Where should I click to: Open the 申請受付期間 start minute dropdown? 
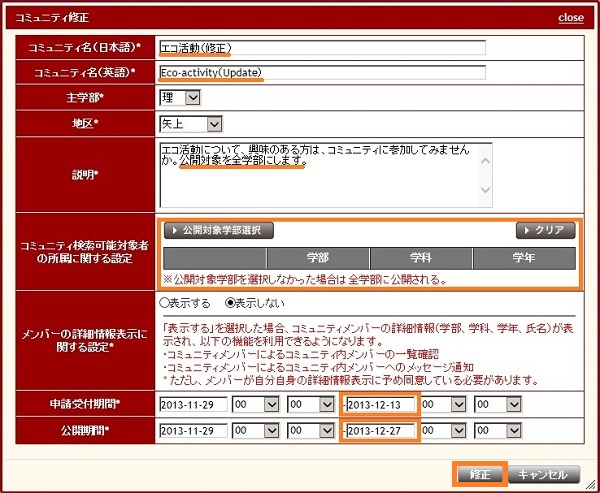click(x=311, y=404)
